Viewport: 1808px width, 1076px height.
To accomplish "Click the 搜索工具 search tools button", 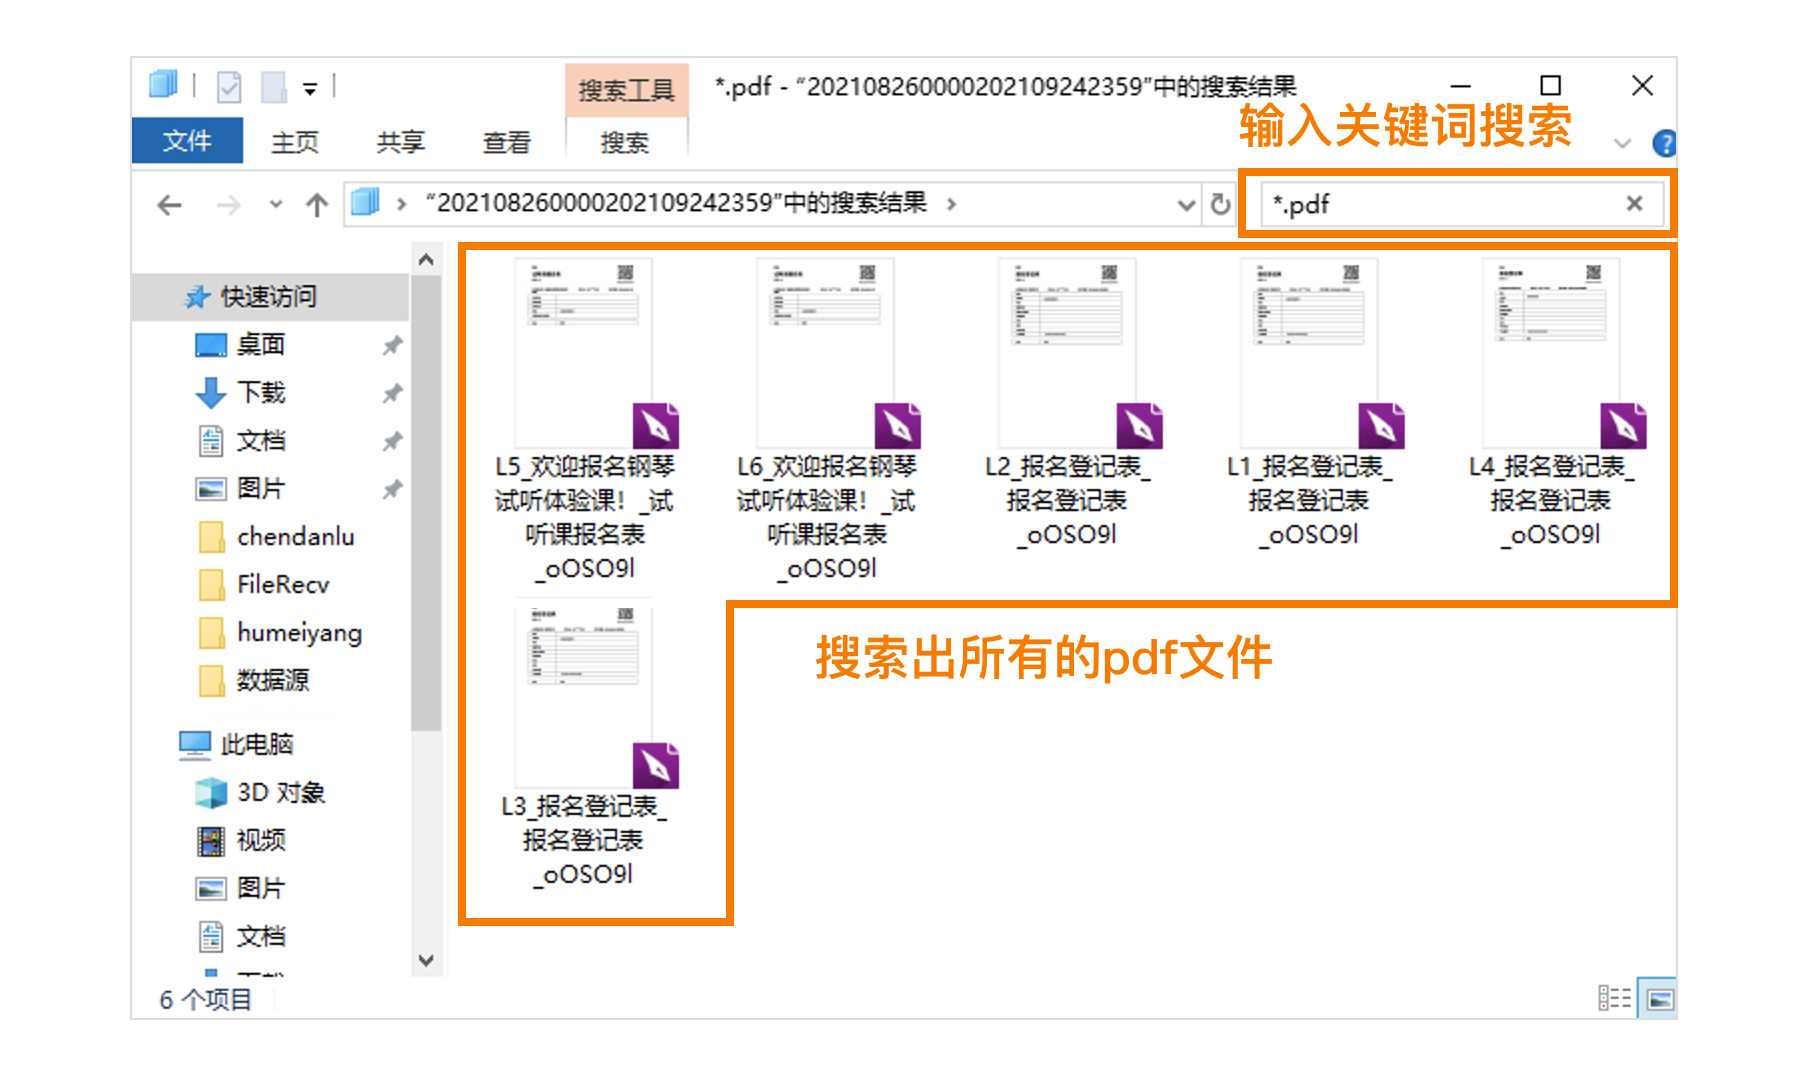I will [x=627, y=90].
